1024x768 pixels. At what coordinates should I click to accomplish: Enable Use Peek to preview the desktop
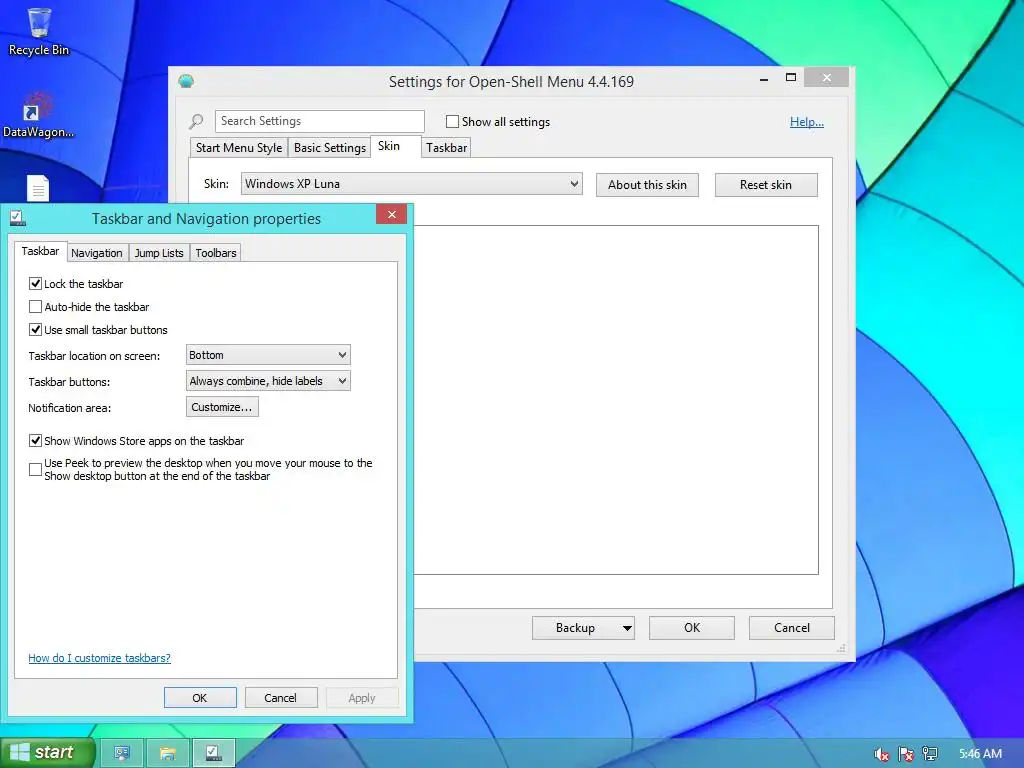(x=35, y=470)
